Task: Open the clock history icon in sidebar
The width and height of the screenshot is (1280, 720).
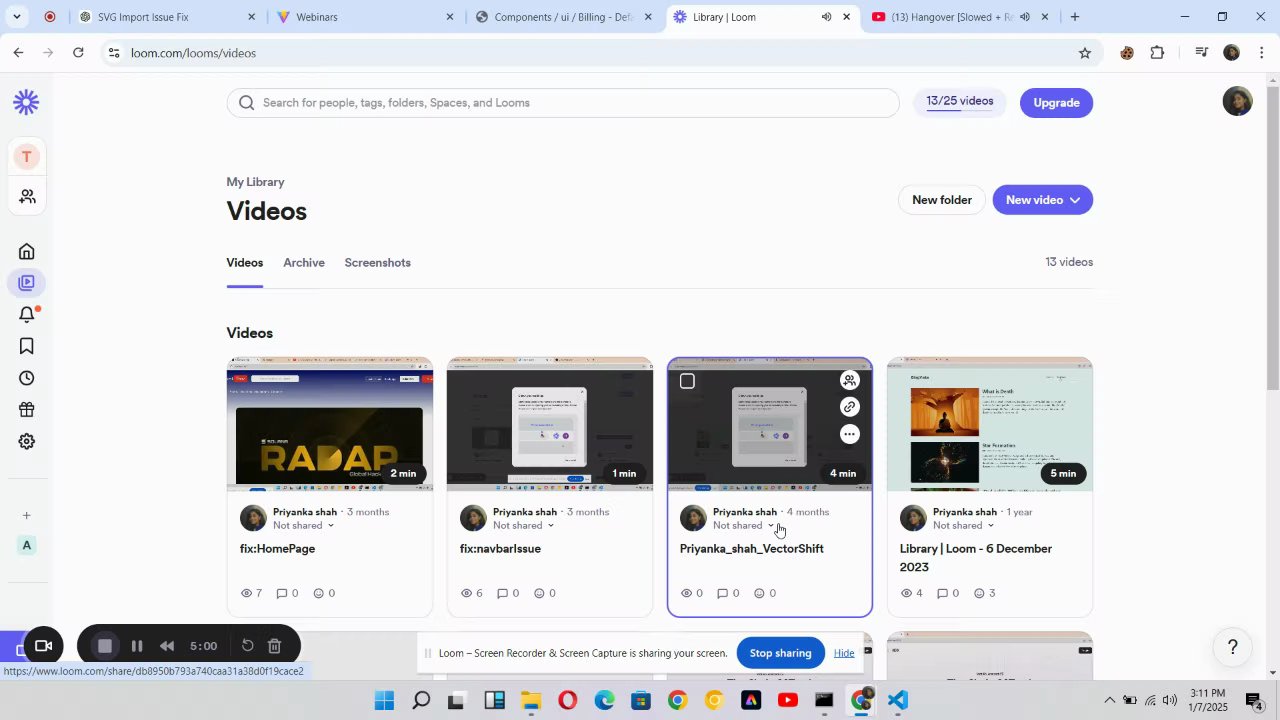Action: coord(27,378)
